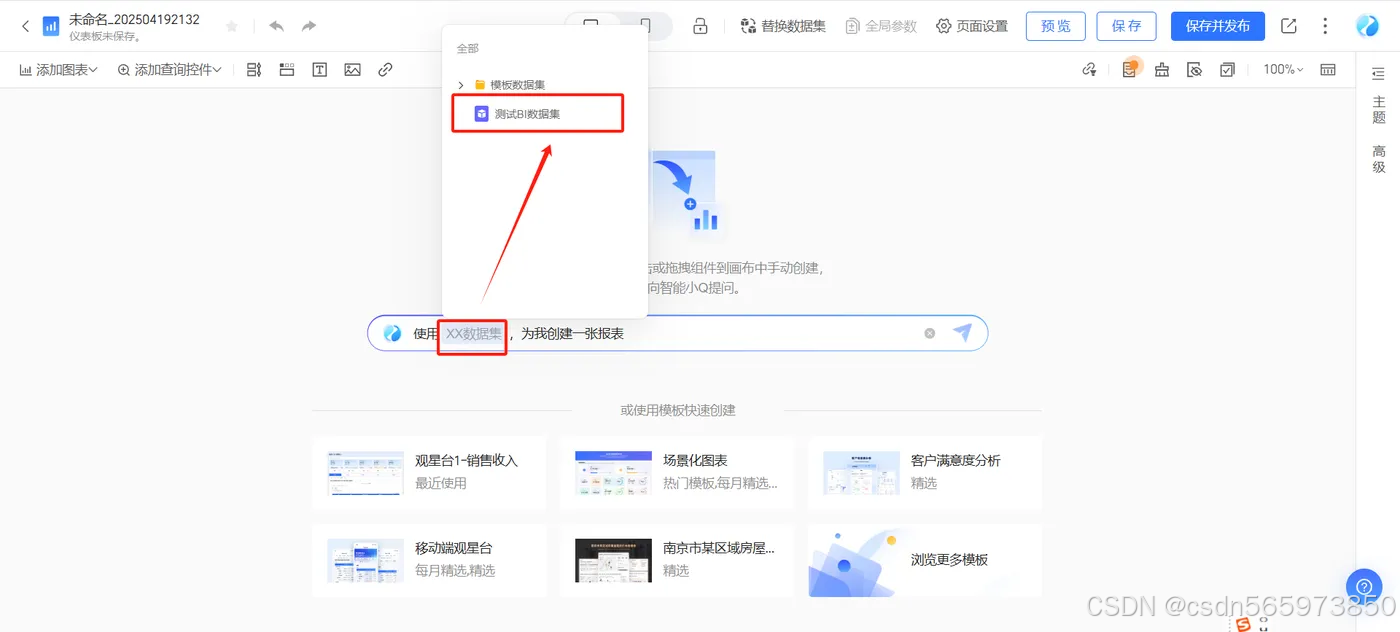Click the clear icon in the prompt input
The height and width of the screenshot is (632, 1400).
point(929,333)
